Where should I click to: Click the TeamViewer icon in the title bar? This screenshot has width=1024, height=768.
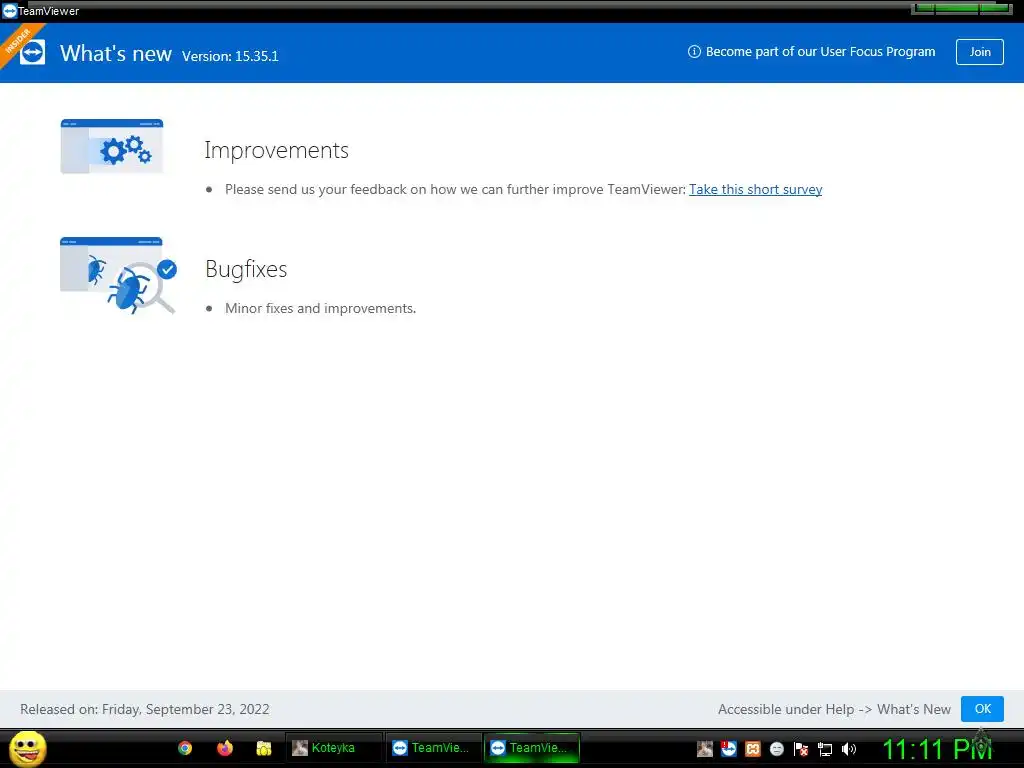tap(9, 10)
